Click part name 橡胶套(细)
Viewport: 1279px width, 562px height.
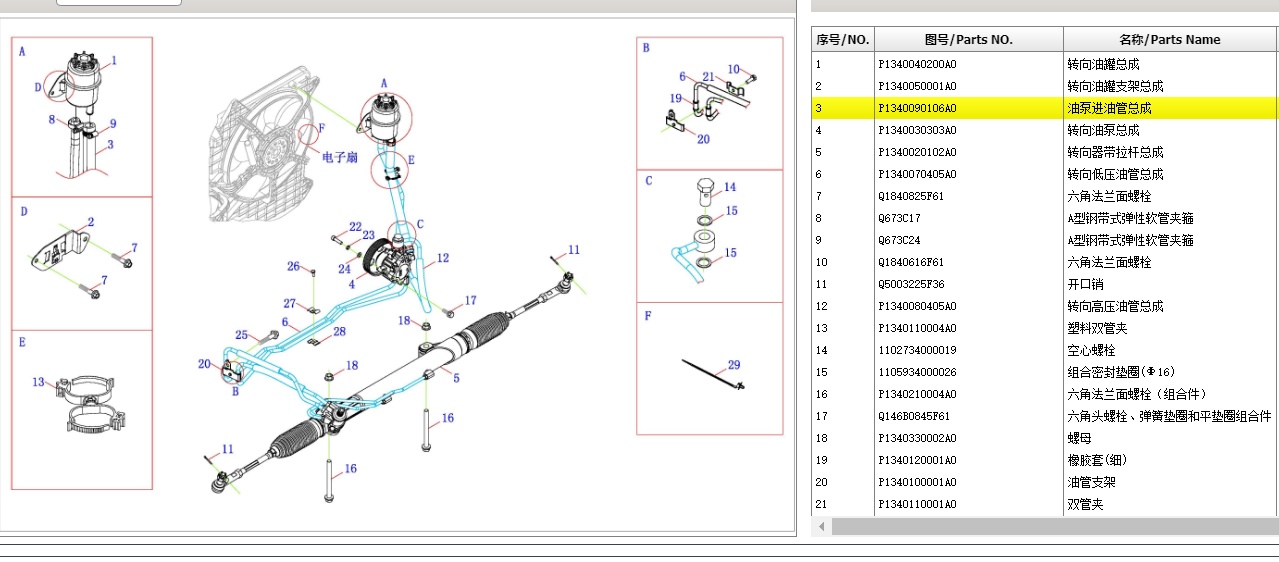pos(1097,460)
